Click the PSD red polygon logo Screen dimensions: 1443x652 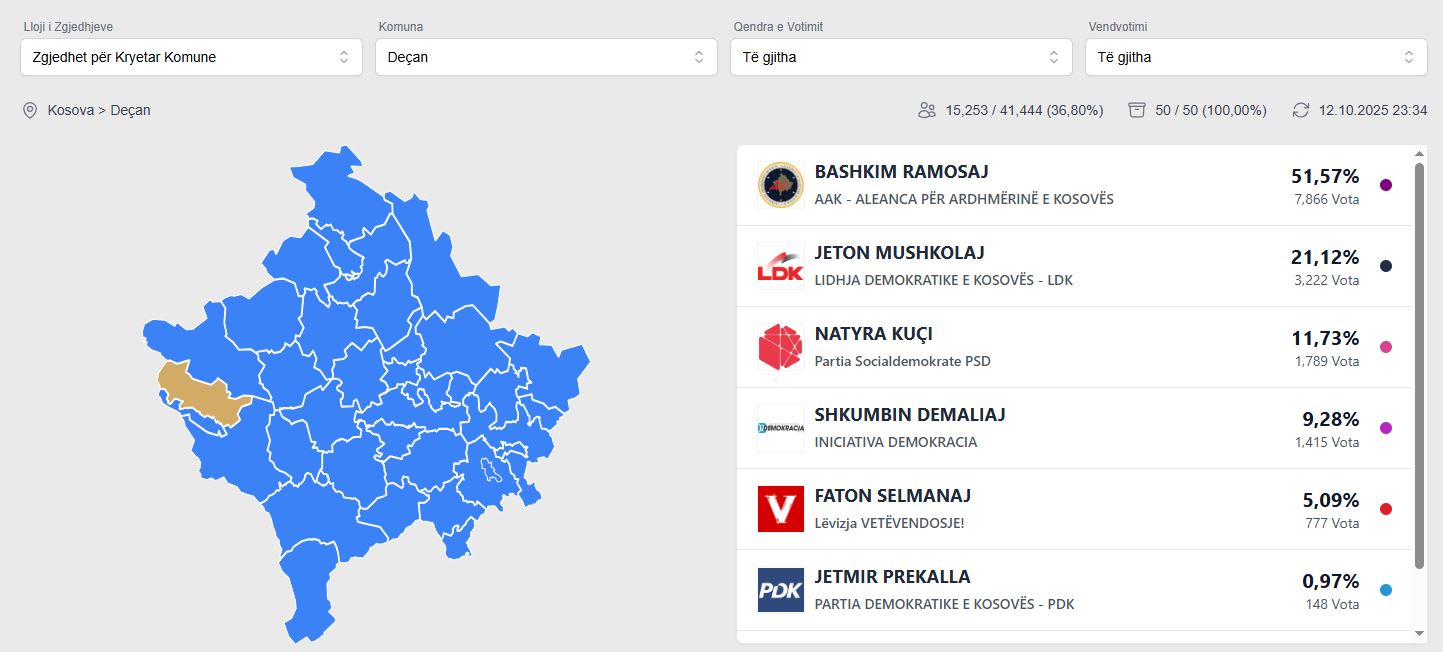tap(780, 347)
